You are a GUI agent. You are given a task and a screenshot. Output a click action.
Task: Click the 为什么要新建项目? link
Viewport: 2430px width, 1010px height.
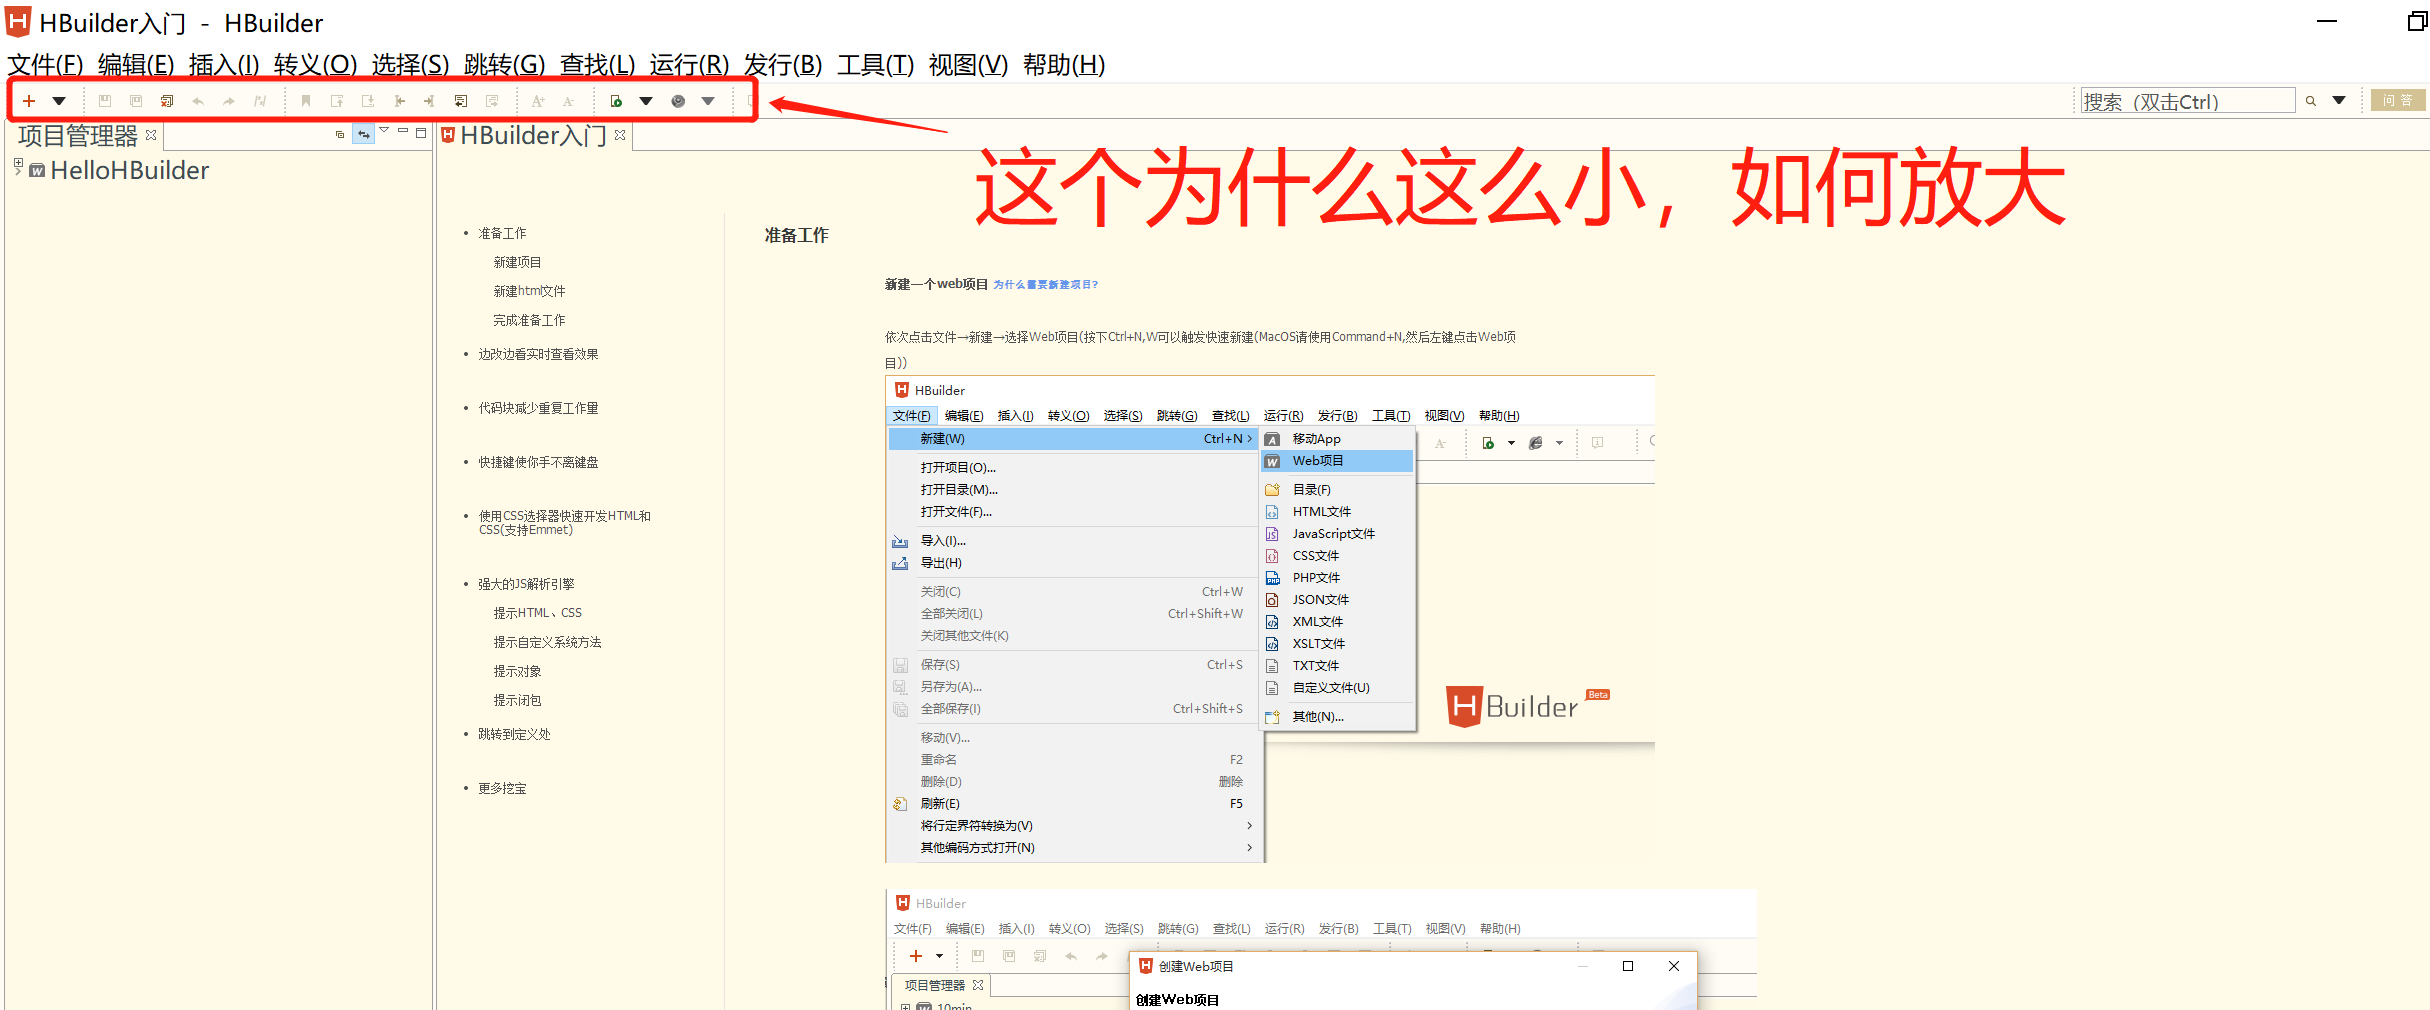click(x=1046, y=285)
